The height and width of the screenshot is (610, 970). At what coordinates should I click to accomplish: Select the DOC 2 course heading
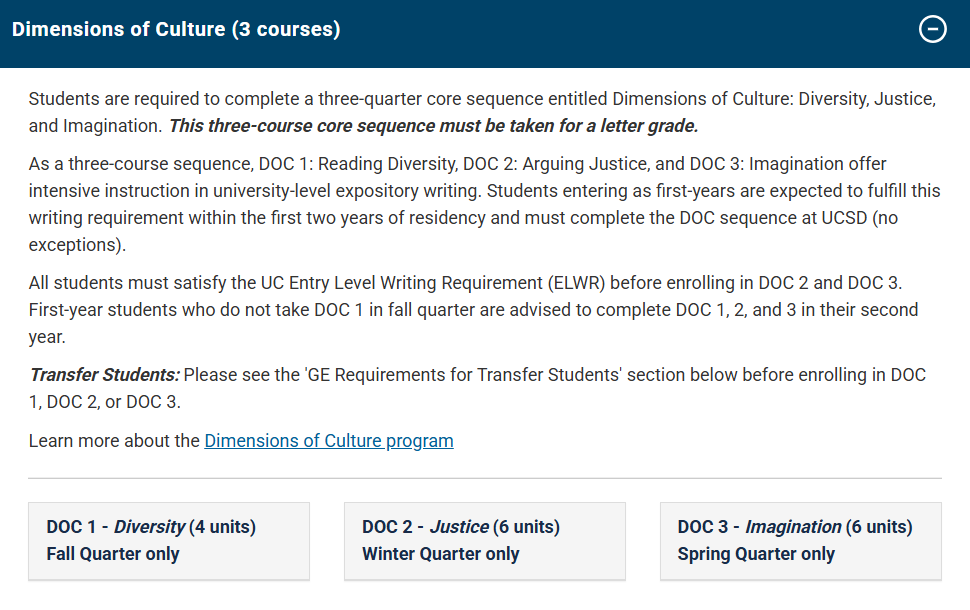click(x=461, y=527)
